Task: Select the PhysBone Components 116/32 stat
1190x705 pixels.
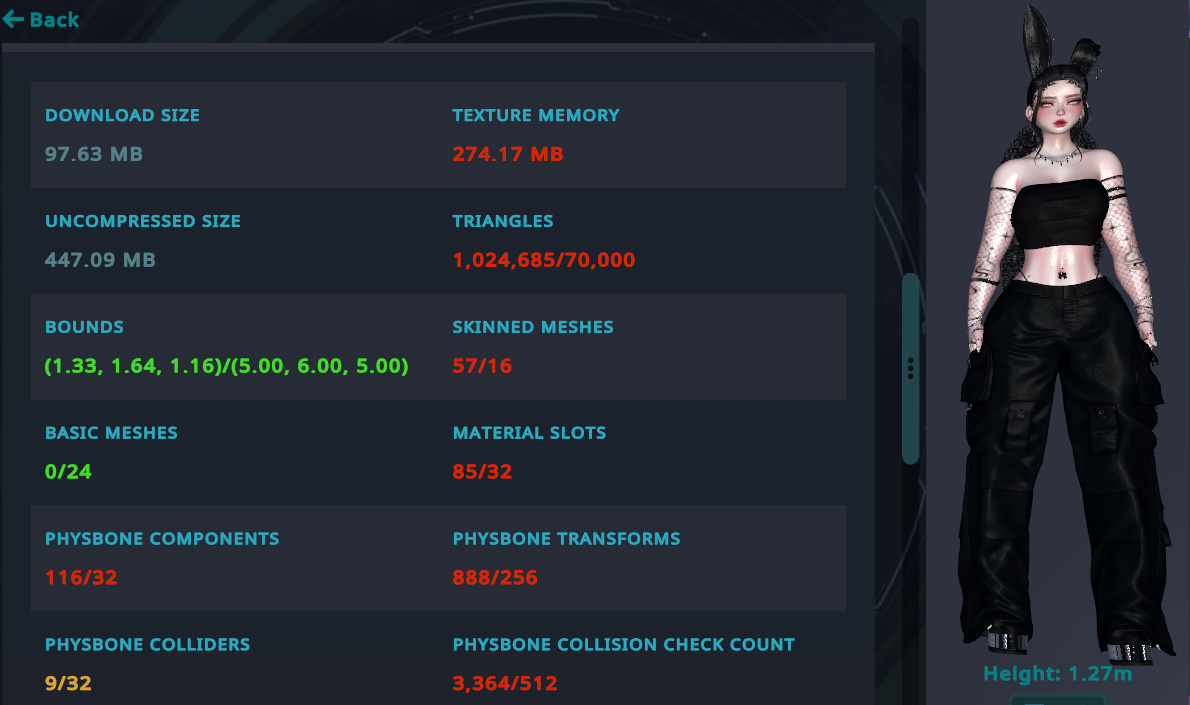Action: point(162,559)
